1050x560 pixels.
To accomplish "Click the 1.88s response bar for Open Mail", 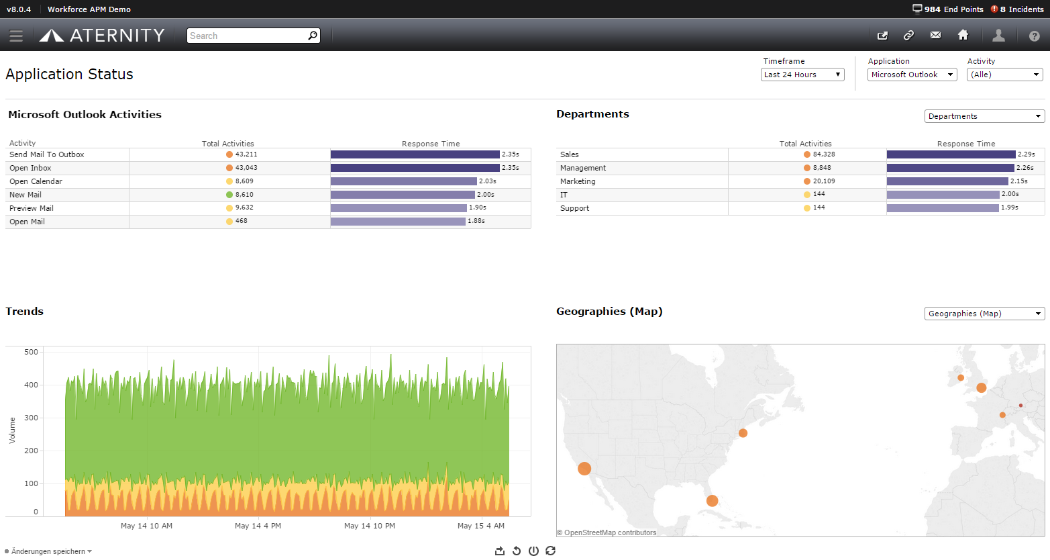I will coord(398,222).
